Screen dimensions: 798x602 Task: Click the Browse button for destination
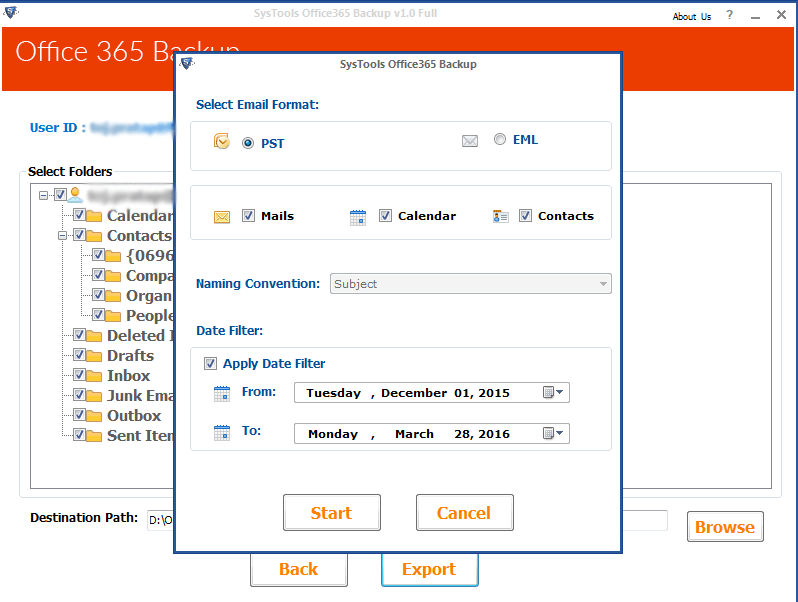[724, 527]
